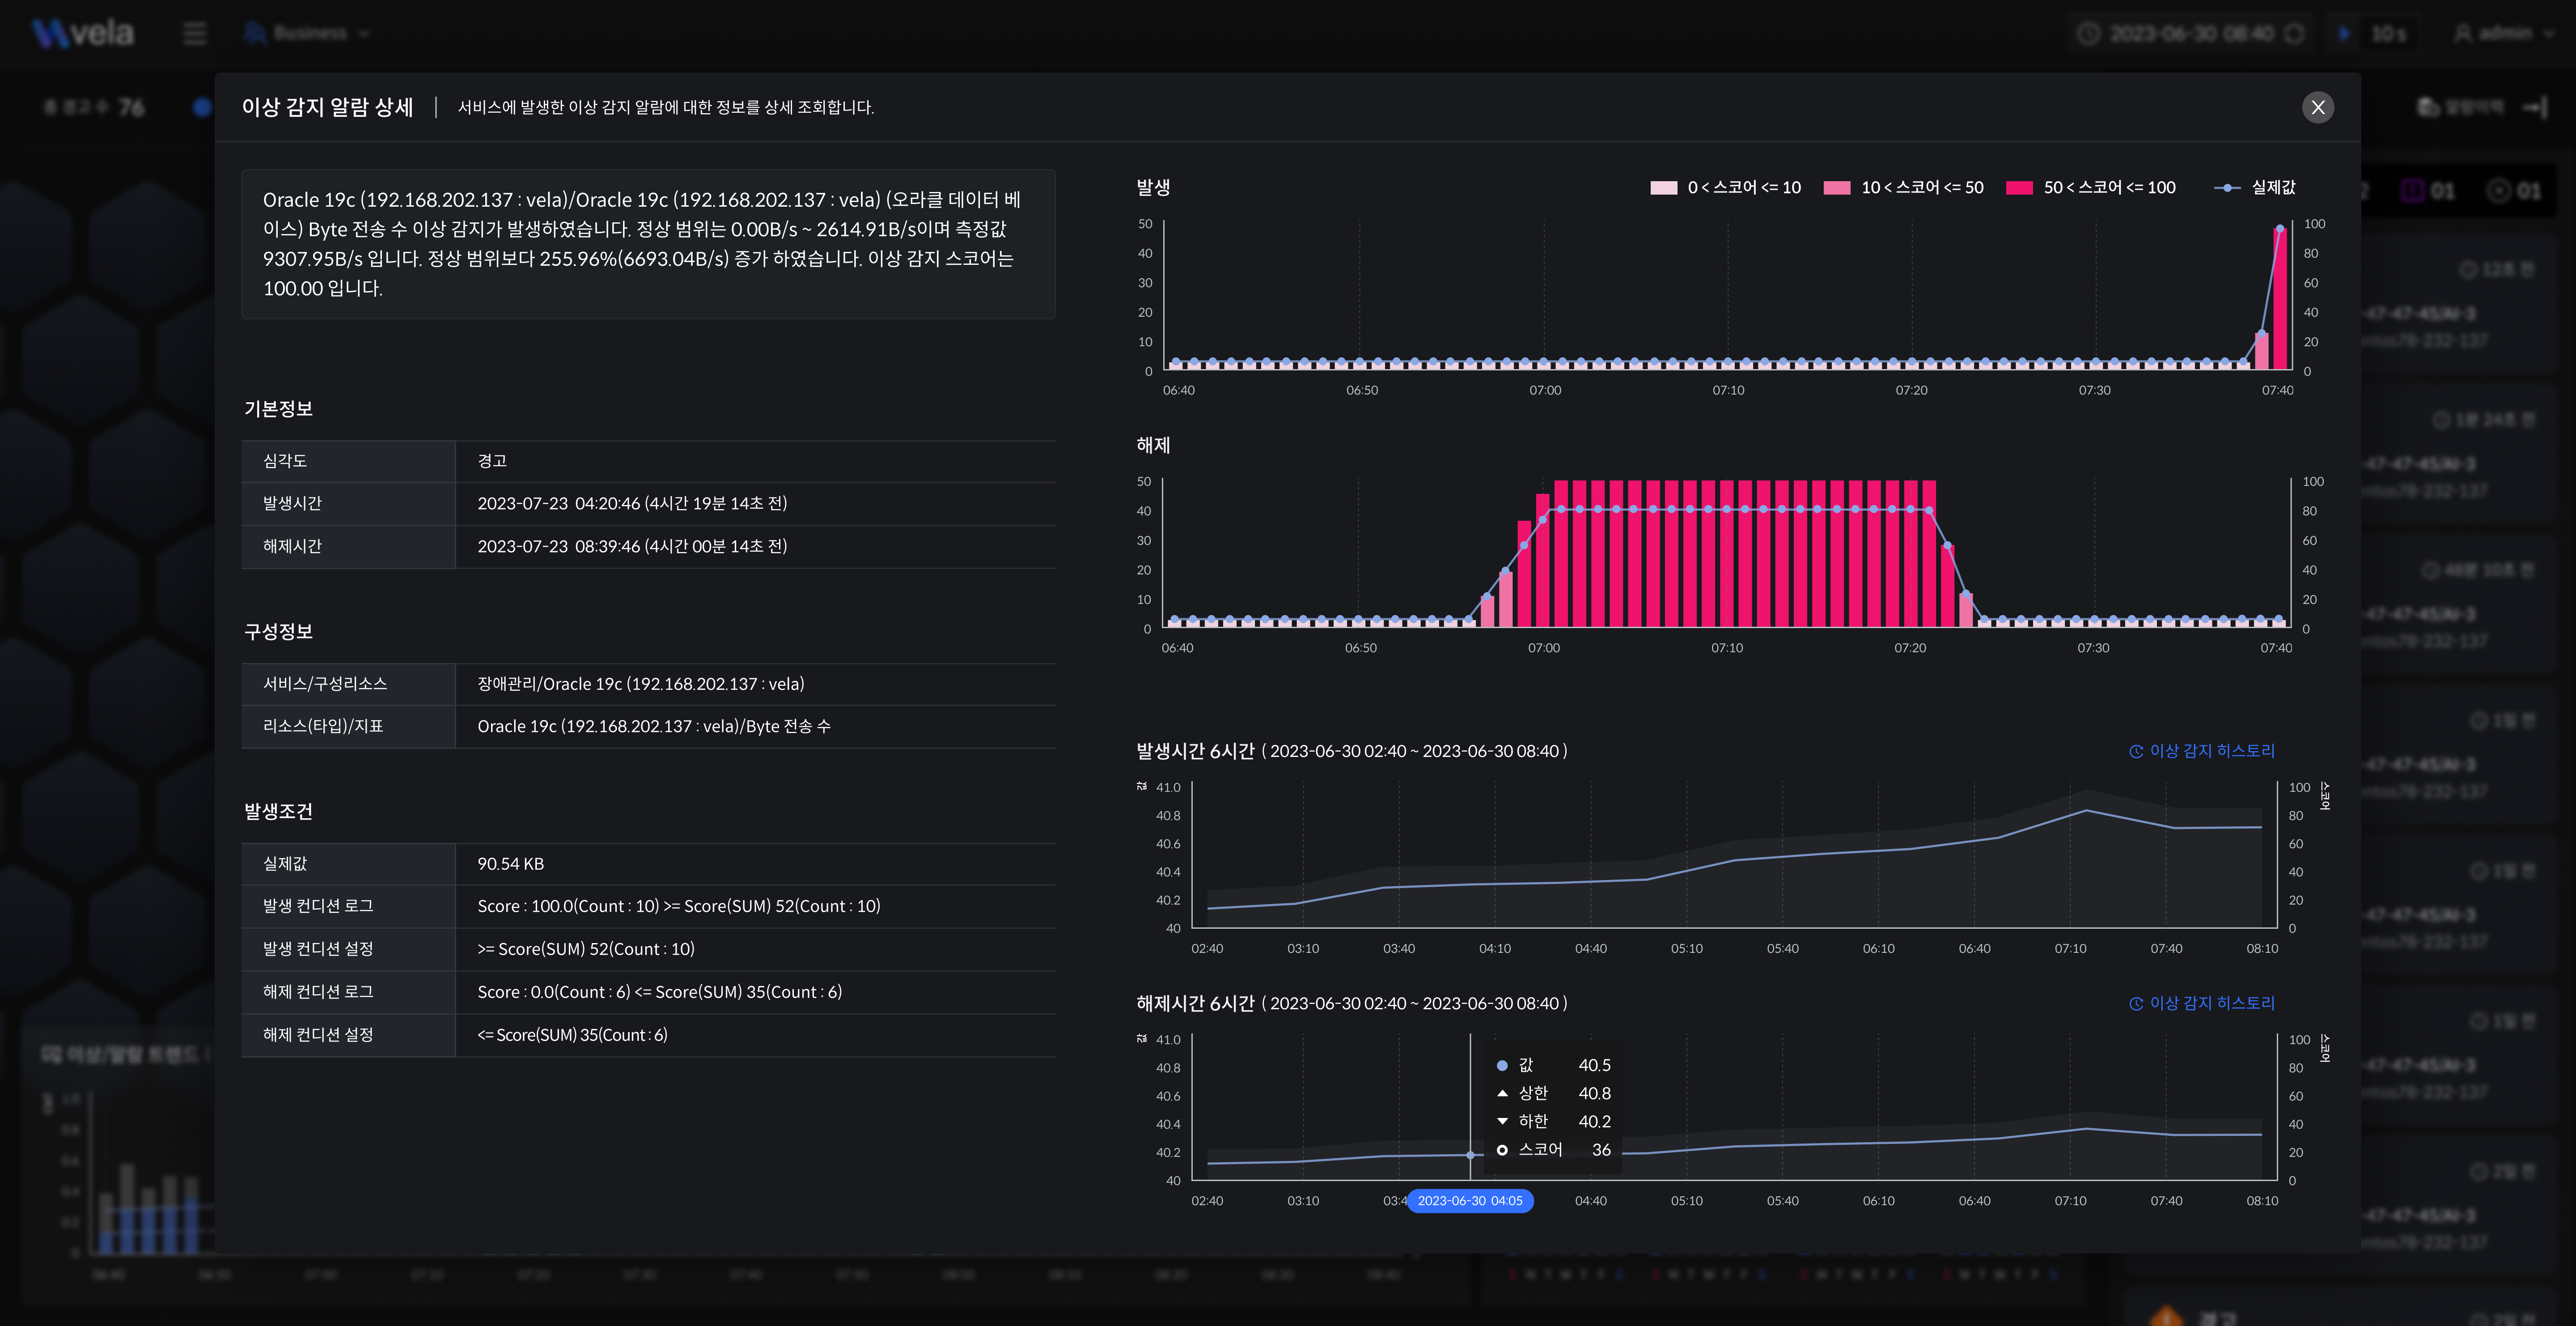Screen dimensions: 2576x1326
Task: Close the anomaly alarm detail dialog
Action: 2317,107
